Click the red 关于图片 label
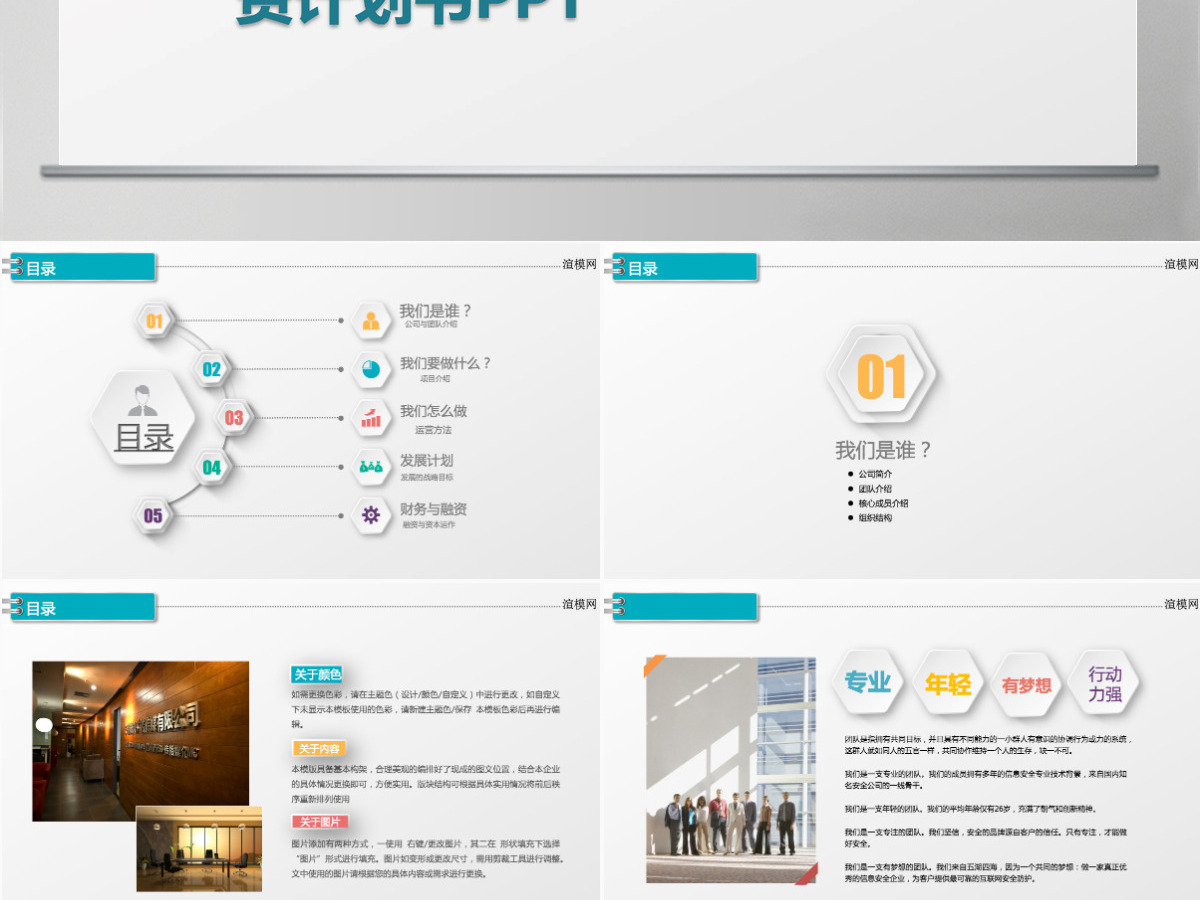Viewport: 1200px width, 900px height. (319, 822)
